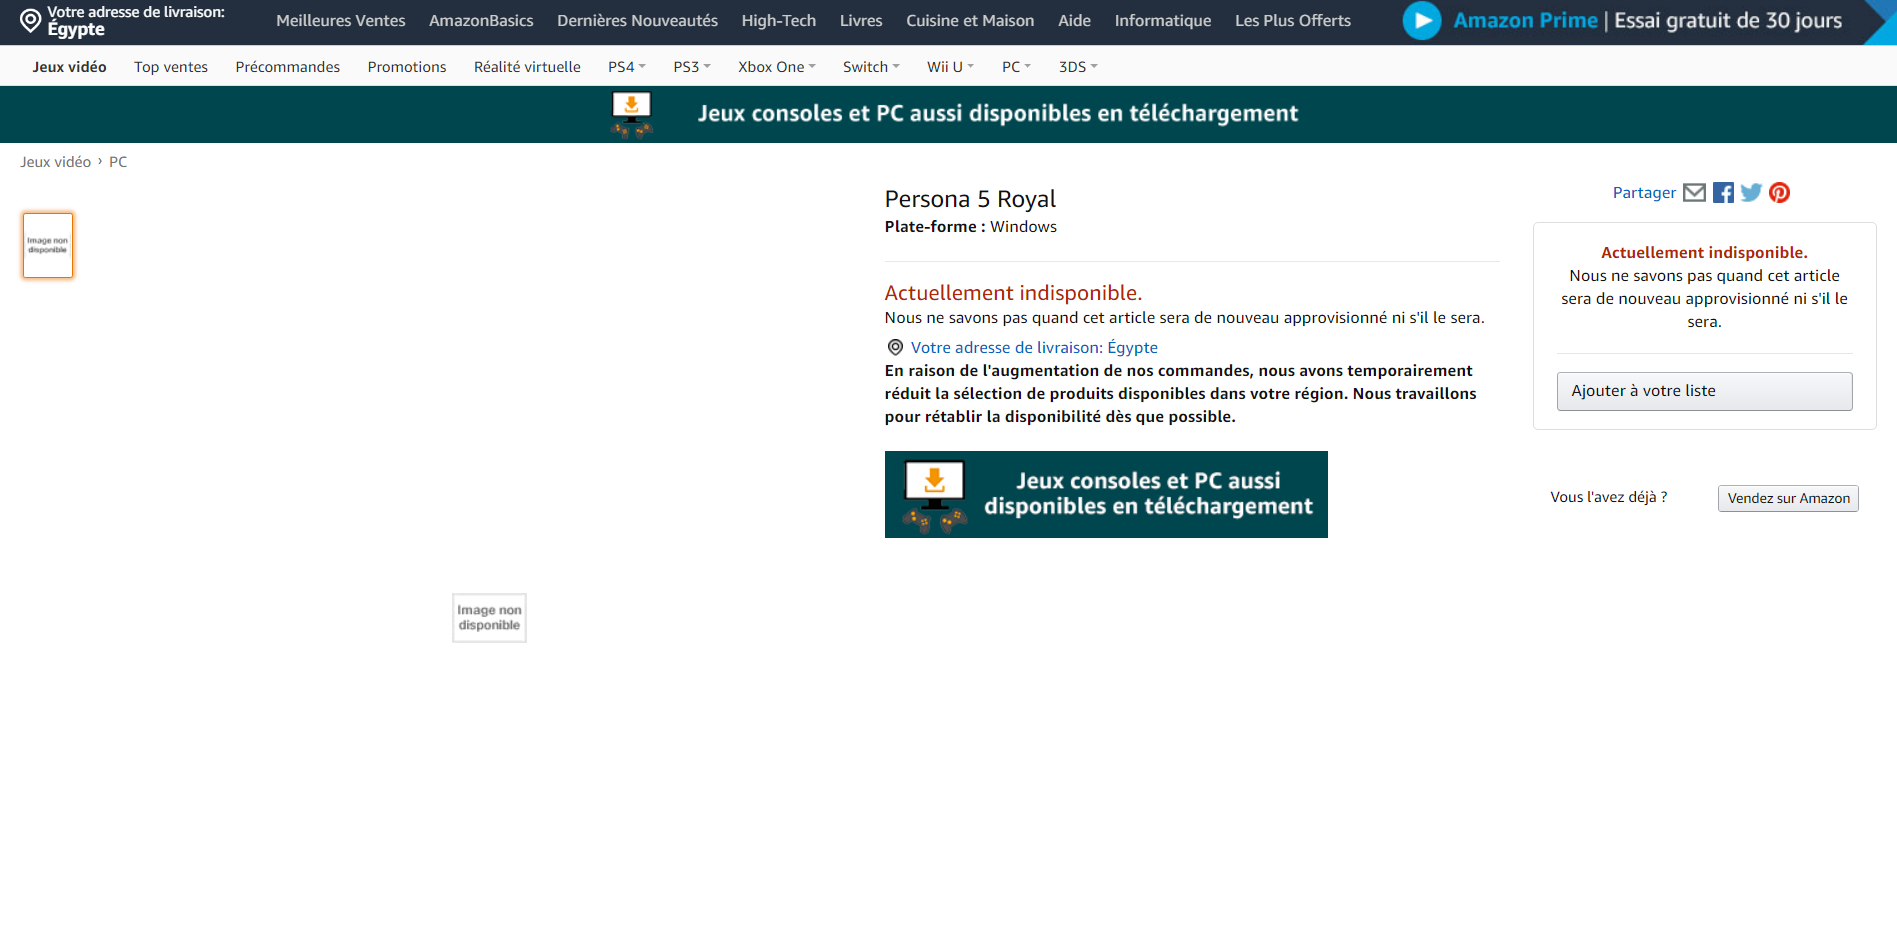The height and width of the screenshot is (929, 1897).
Task: Open the PS4 dropdown menu
Action: 627,67
